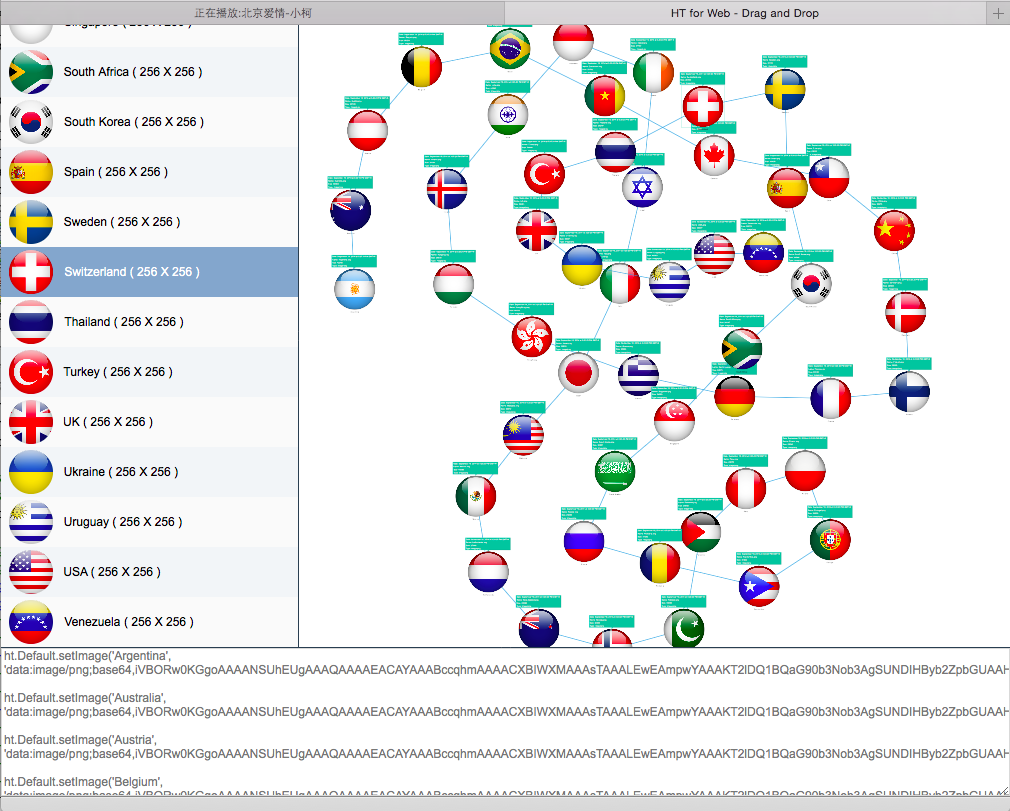Click the ht.Default.setImage('Belgium', code line
The image size is (1010, 811).
point(82,781)
